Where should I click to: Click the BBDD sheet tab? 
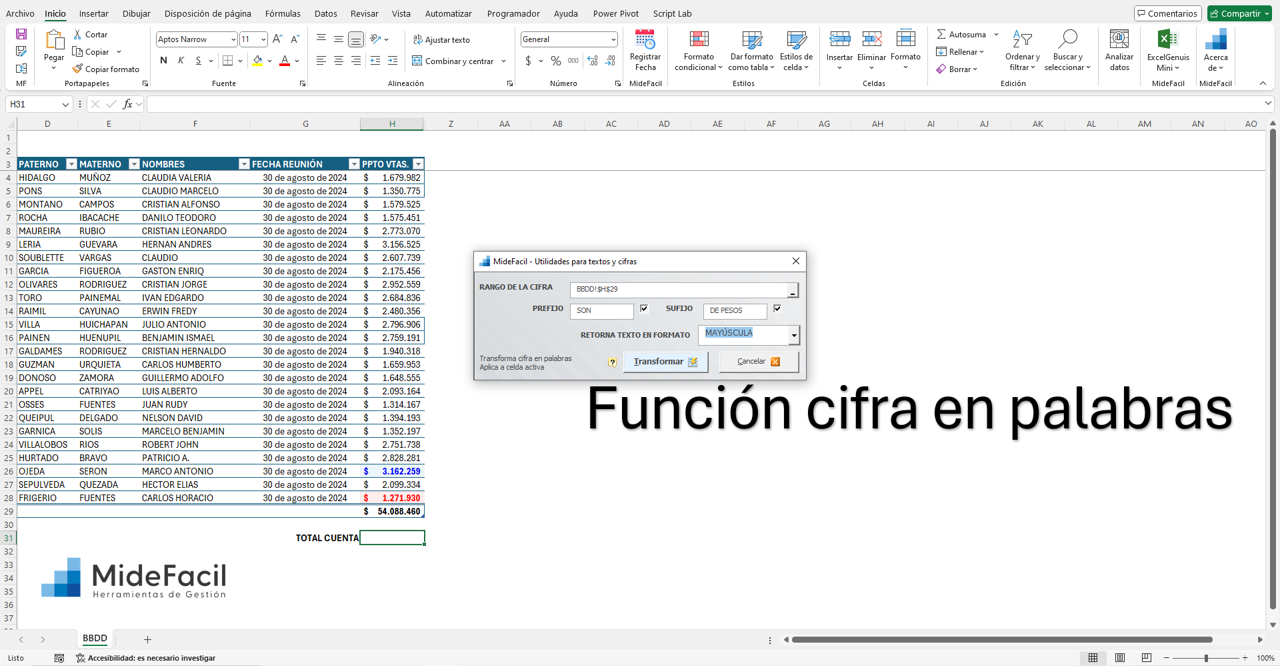click(95, 638)
